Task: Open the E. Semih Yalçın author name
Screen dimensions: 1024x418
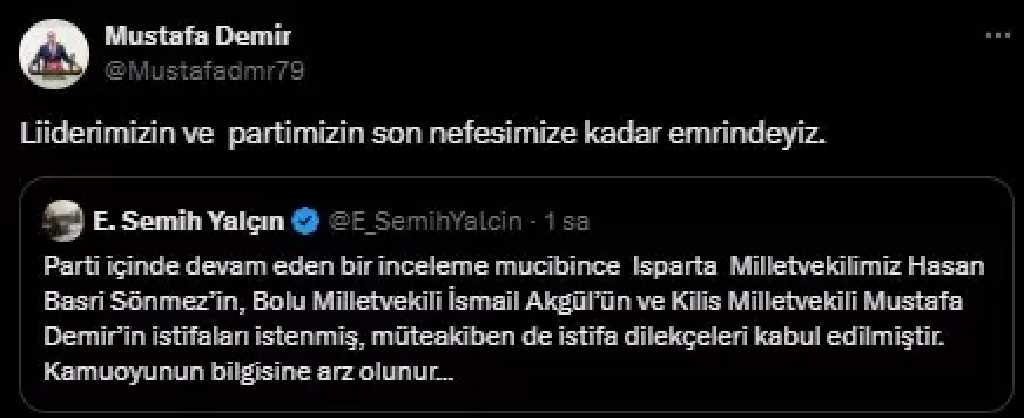Action: [189, 222]
